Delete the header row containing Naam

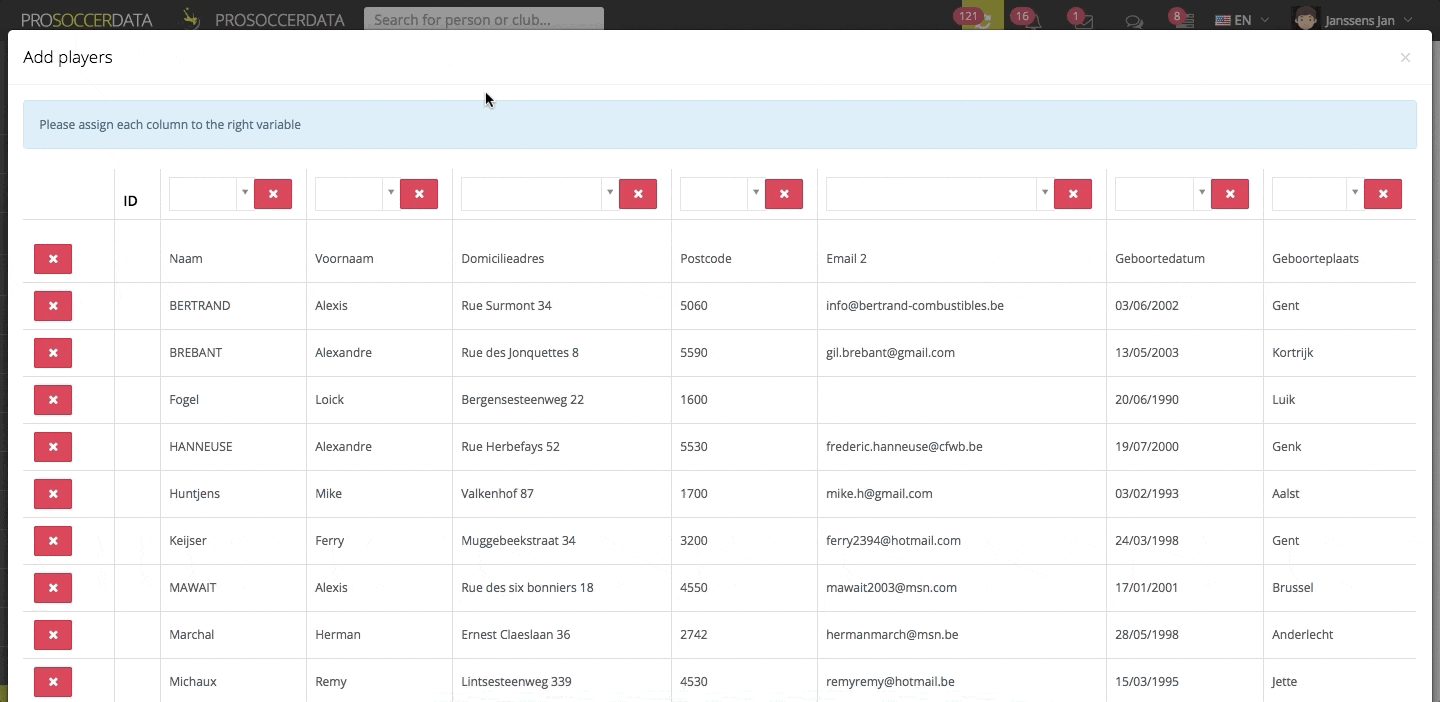pos(53,259)
